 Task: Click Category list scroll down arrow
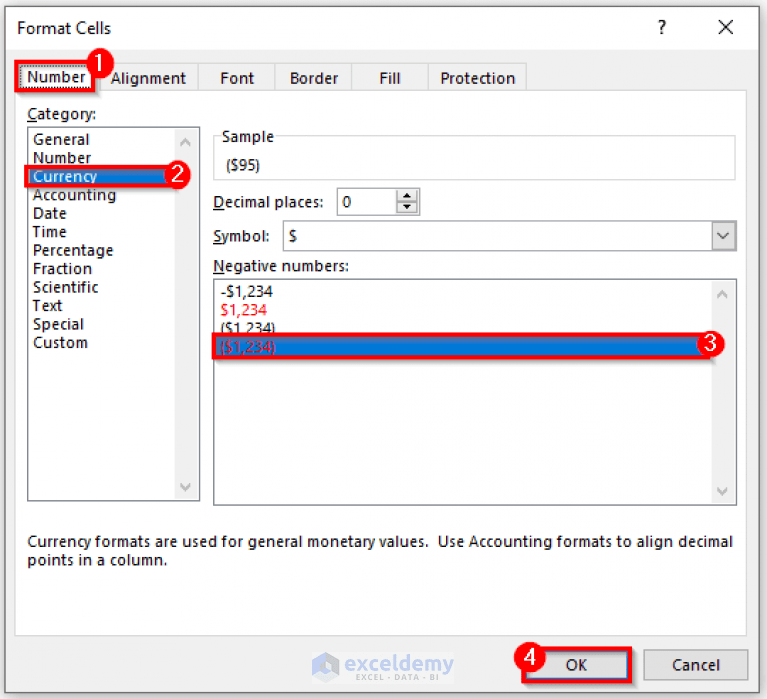click(x=185, y=487)
